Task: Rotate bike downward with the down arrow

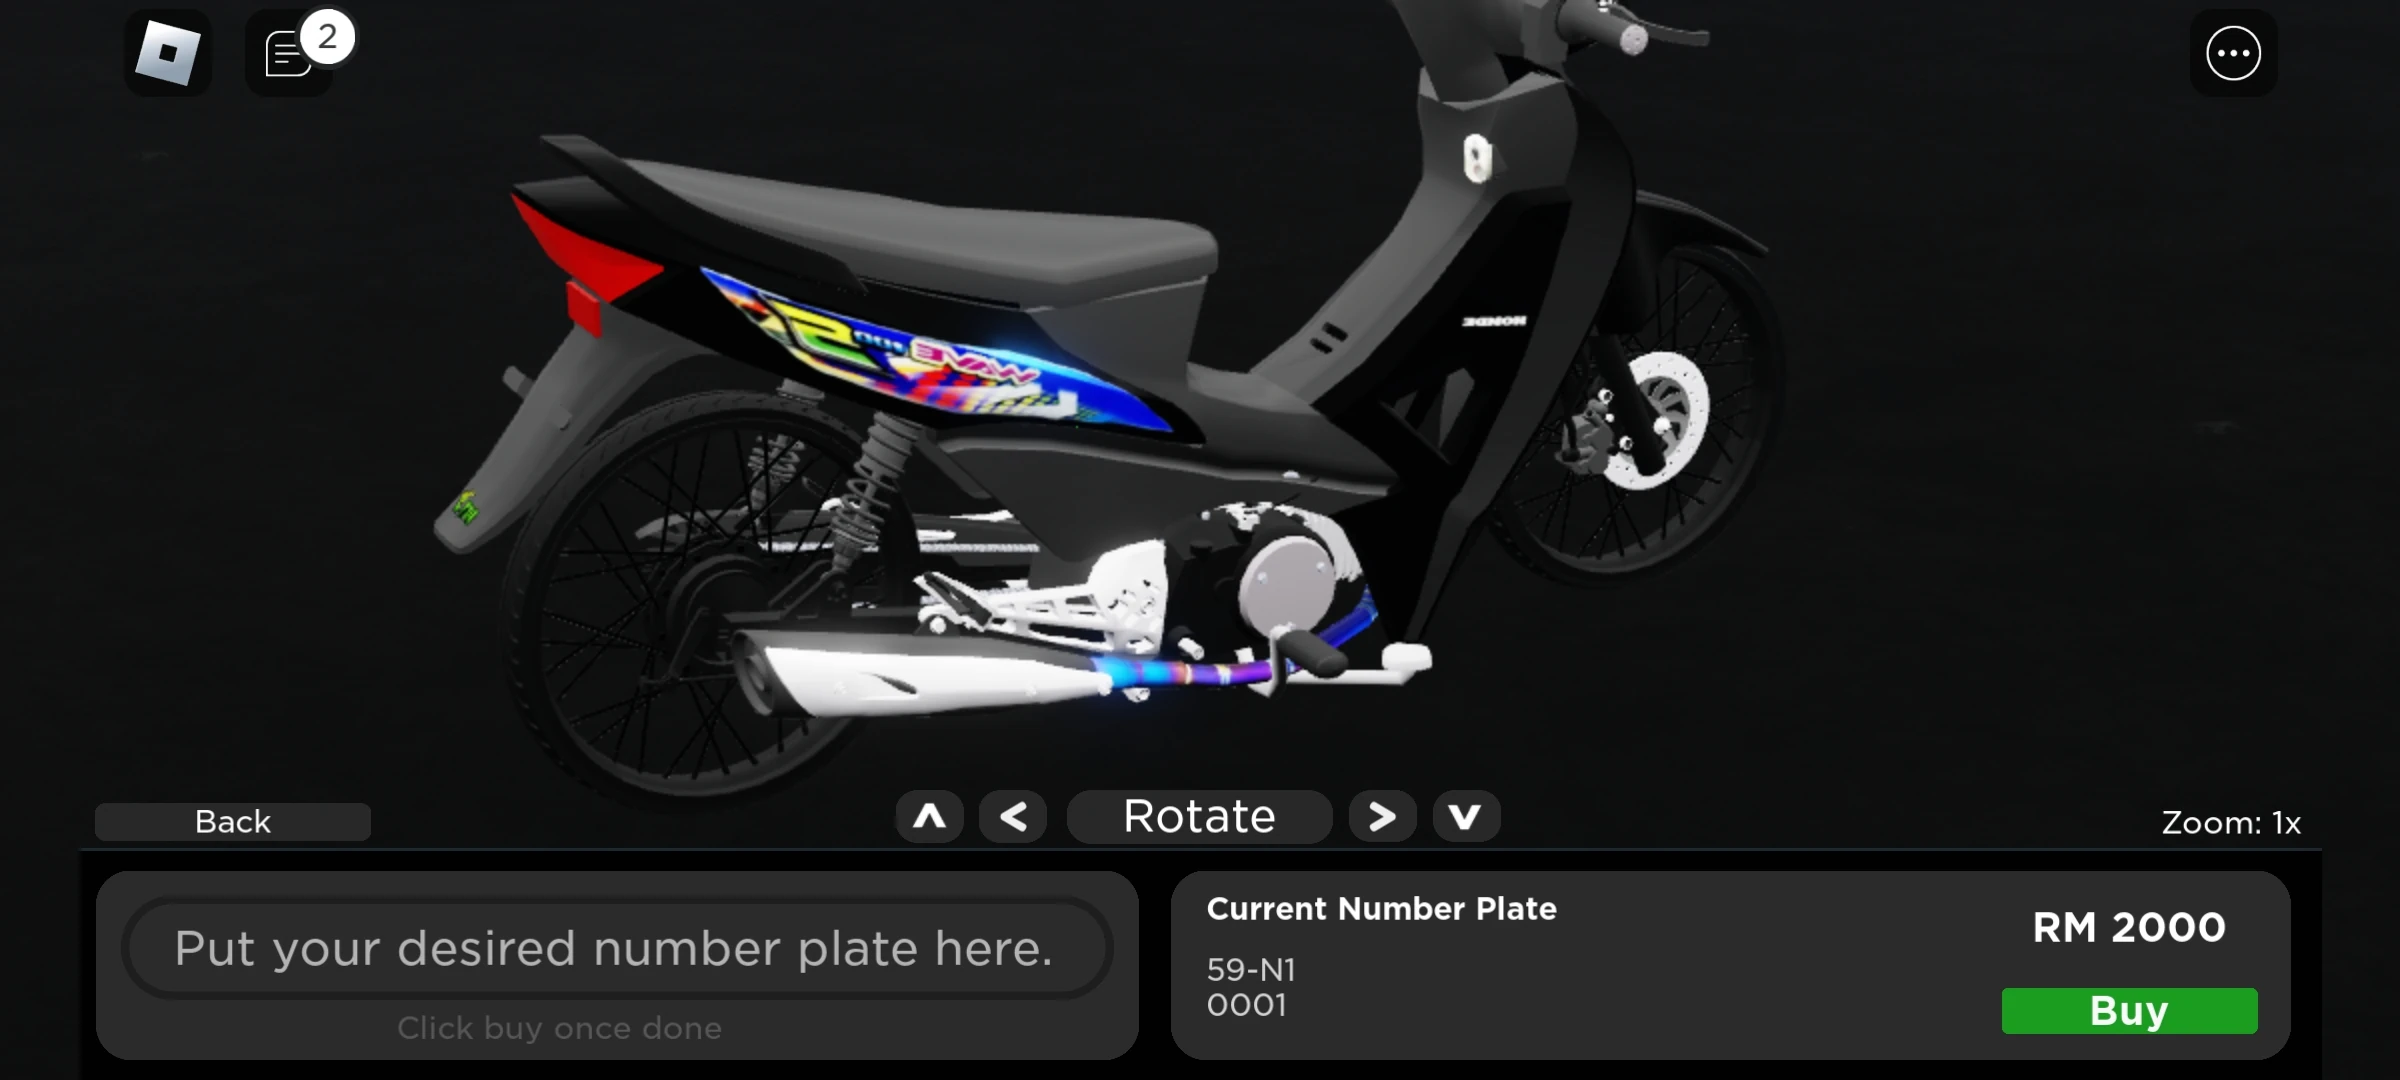Action: click(x=1465, y=817)
